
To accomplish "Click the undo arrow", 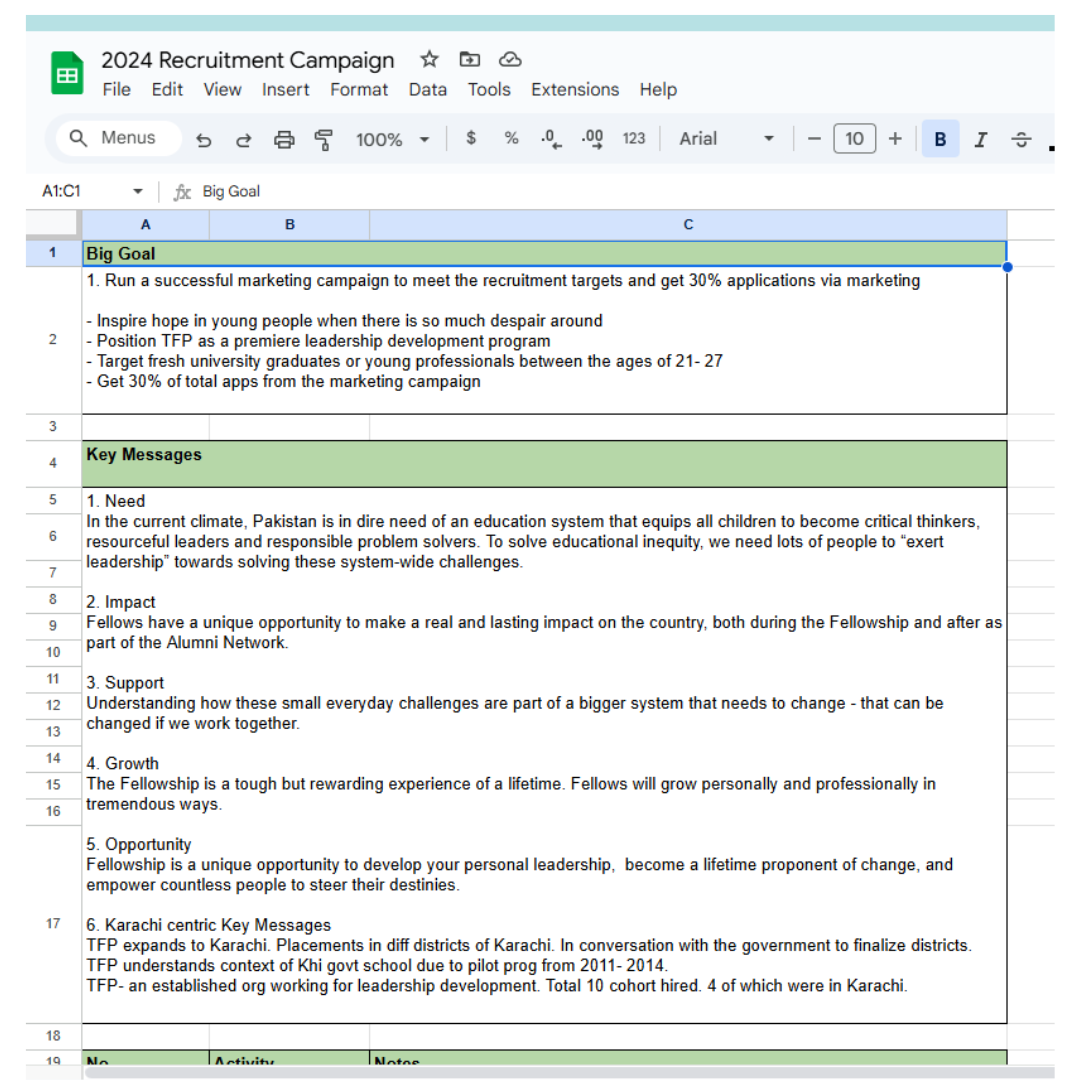I will 203,140.
